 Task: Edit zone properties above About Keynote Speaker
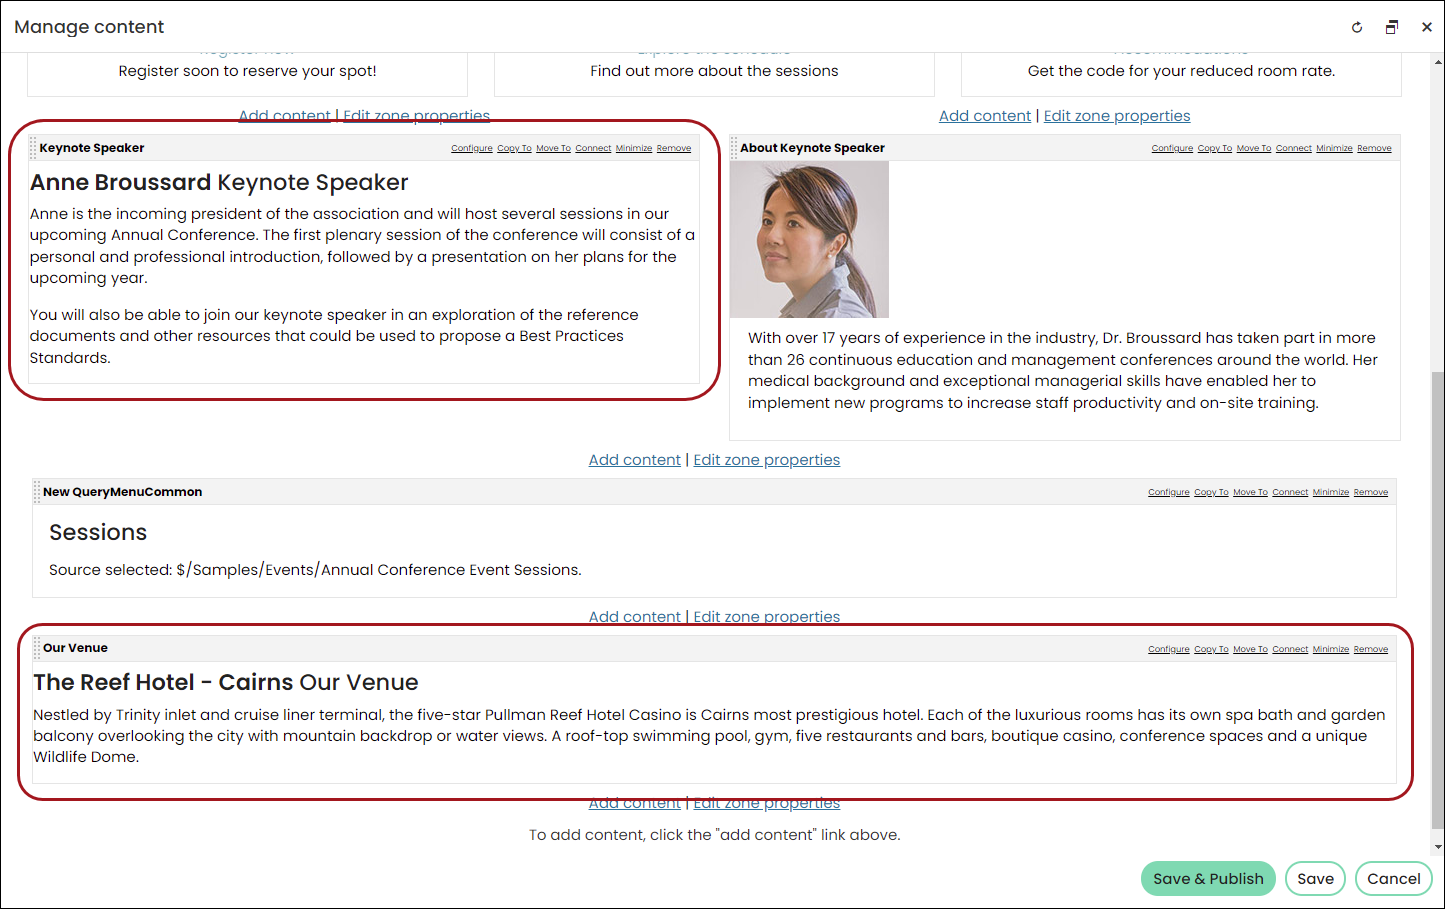tap(1117, 116)
